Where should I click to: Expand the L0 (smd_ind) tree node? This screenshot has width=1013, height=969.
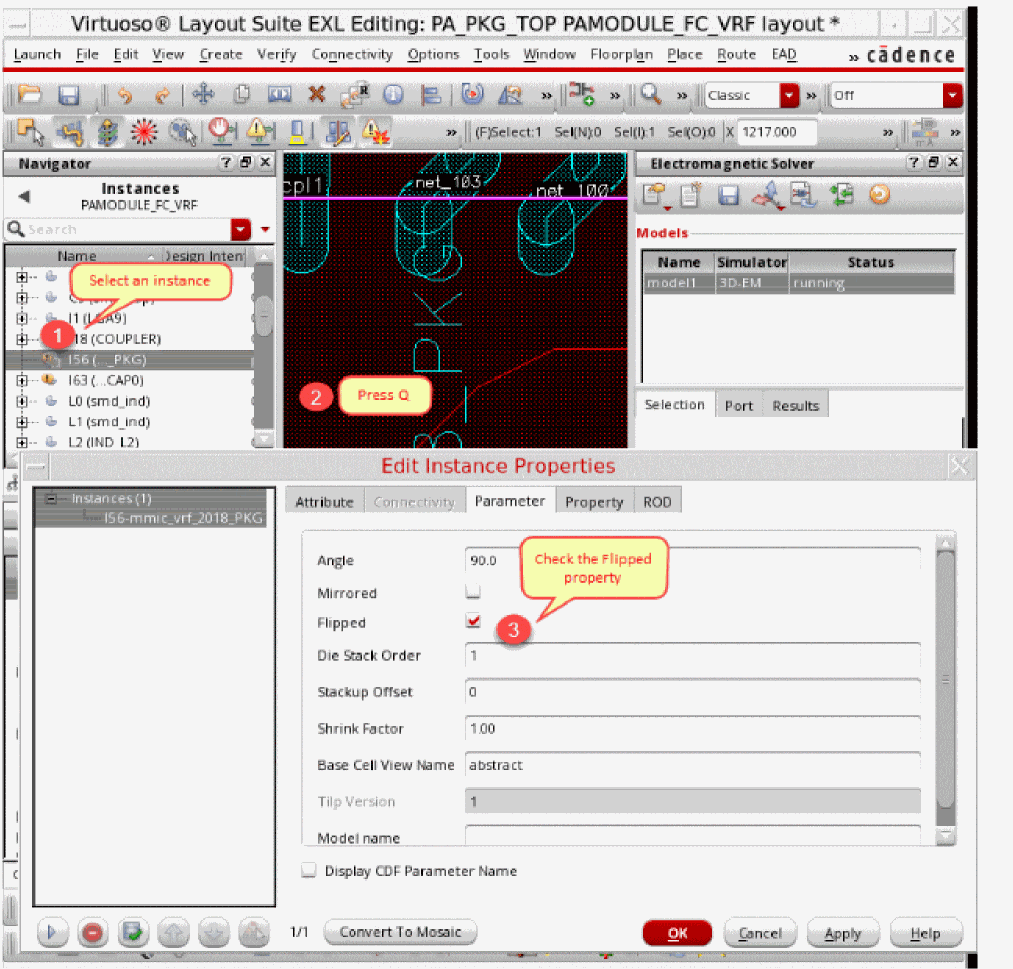tap(22, 402)
